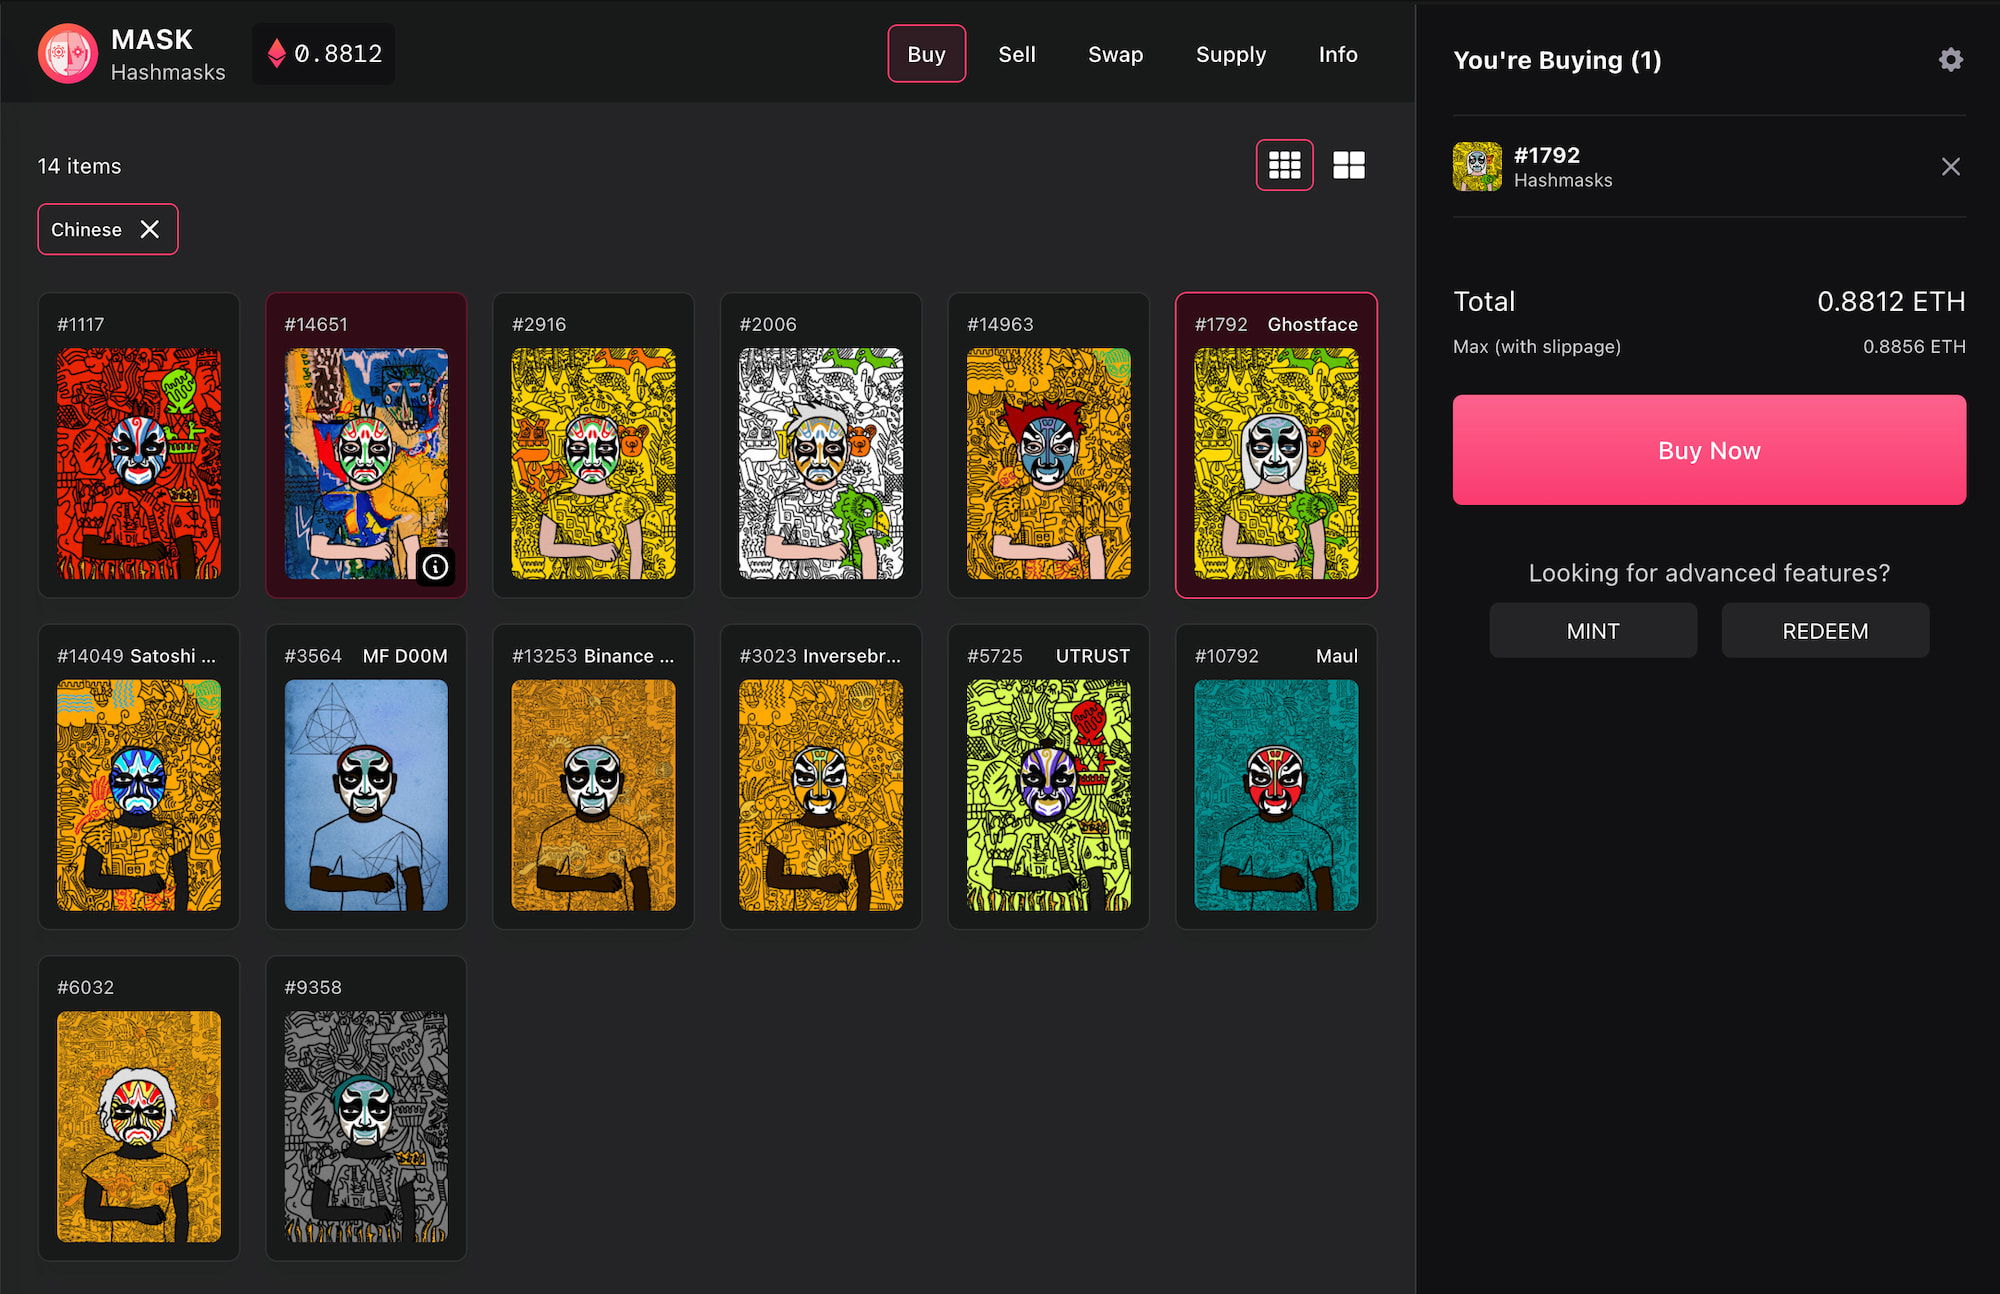Select MF DOOM mask #3564
This screenshot has height=1294, width=2000.
tap(366, 794)
